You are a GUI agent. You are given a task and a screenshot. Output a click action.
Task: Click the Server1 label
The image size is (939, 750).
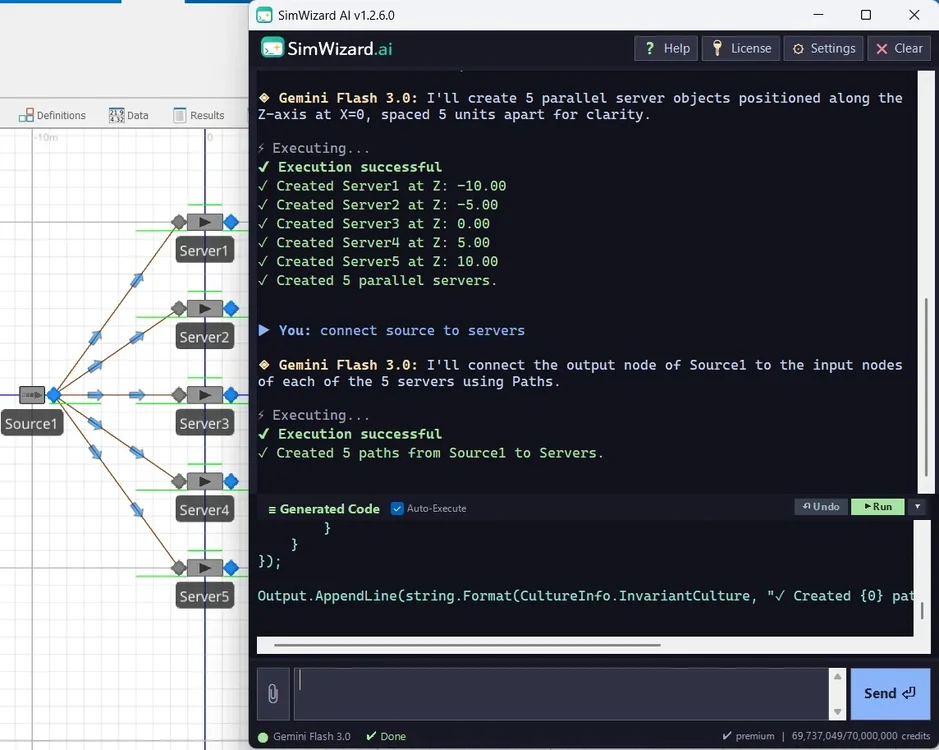(204, 251)
